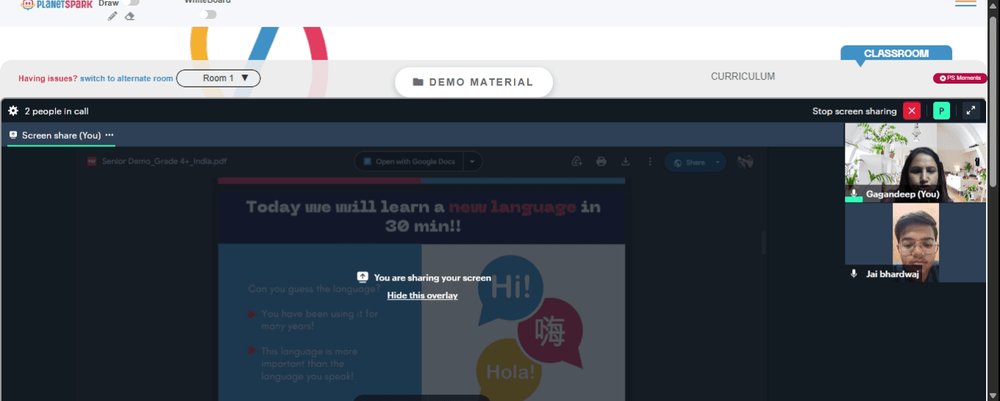Select the Screen share (You) tab
This screenshot has width=1000, height=401.
(x=61, y=135)
